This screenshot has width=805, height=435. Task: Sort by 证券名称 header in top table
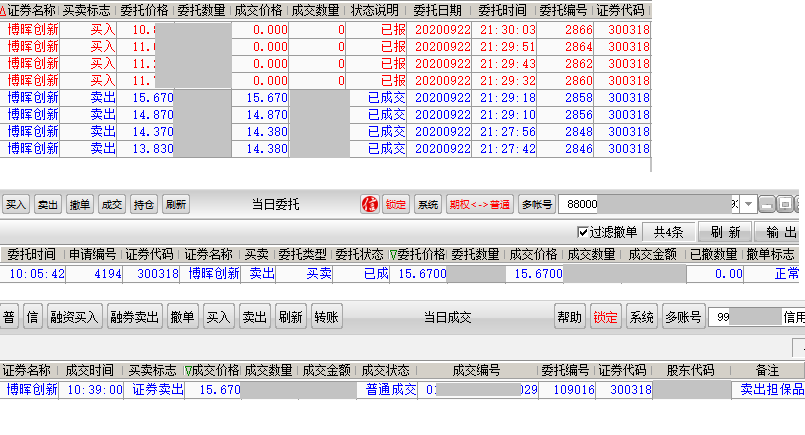tap(31, 10)
